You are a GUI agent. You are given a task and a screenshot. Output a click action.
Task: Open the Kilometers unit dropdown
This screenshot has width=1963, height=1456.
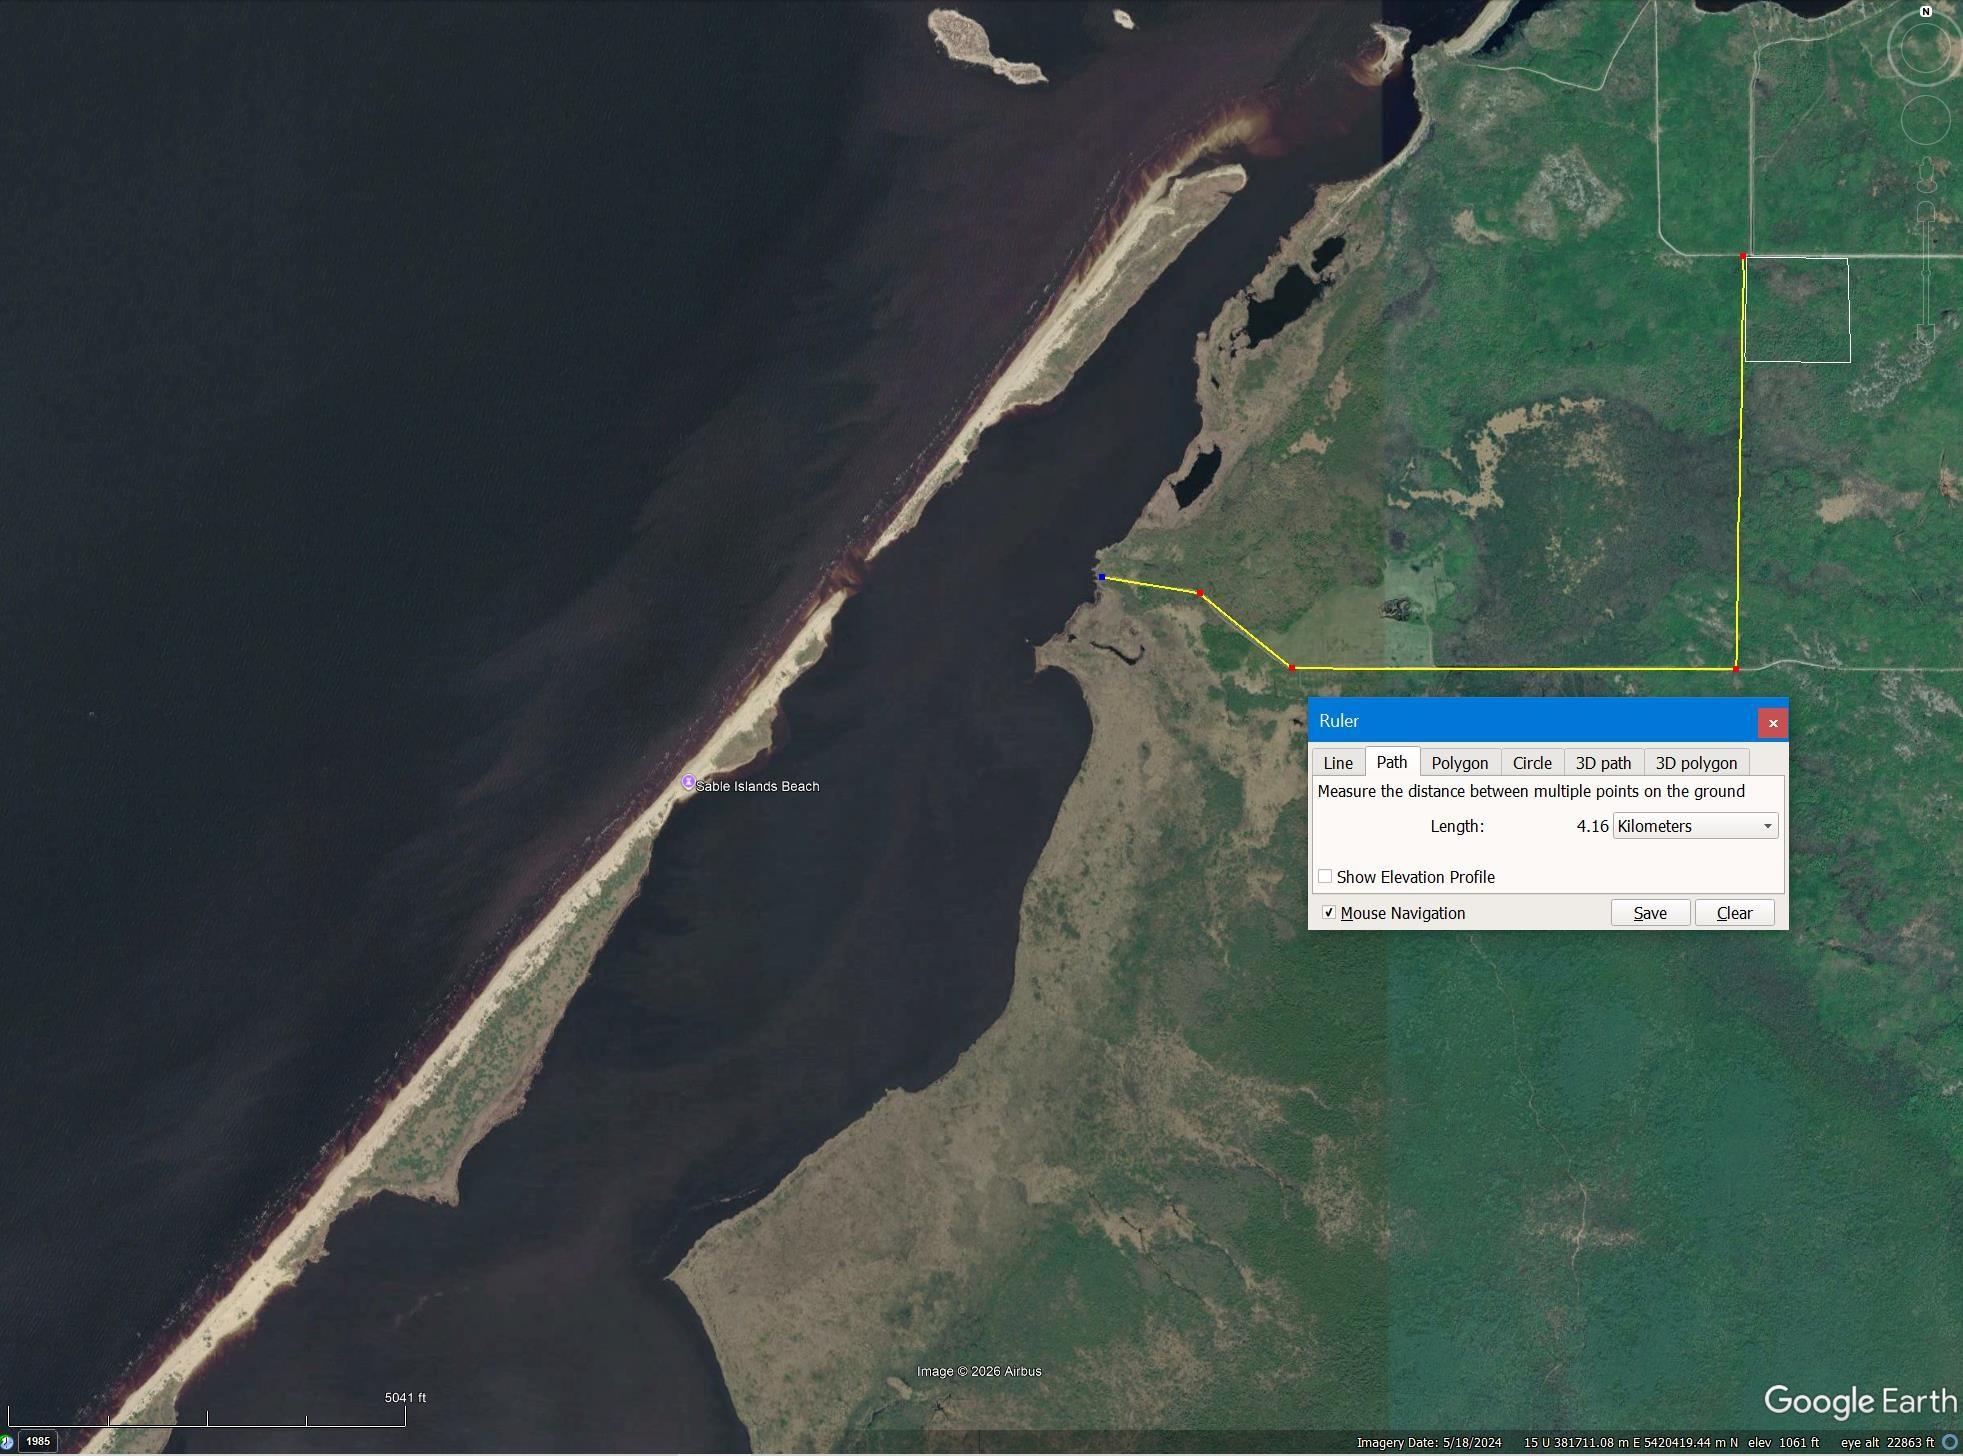pyautogui.click(x=1695, y=826)
